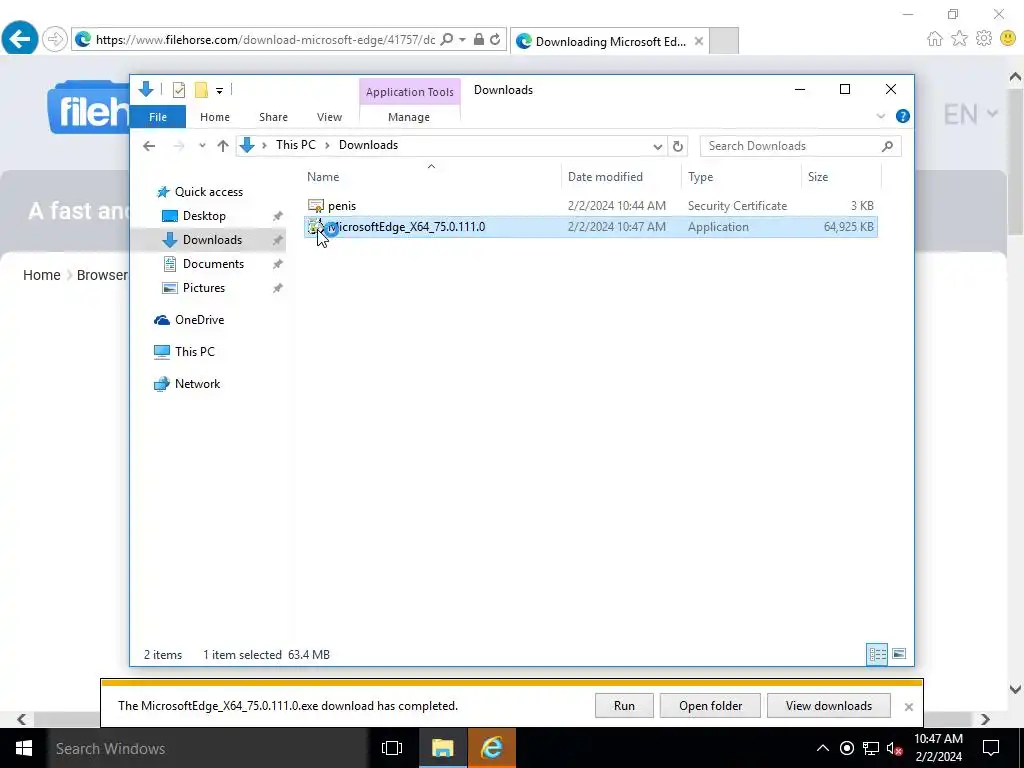This screenshot has height=768, width=1024.
Task: Click the Search Downloads field
Action: click(800, 146)
